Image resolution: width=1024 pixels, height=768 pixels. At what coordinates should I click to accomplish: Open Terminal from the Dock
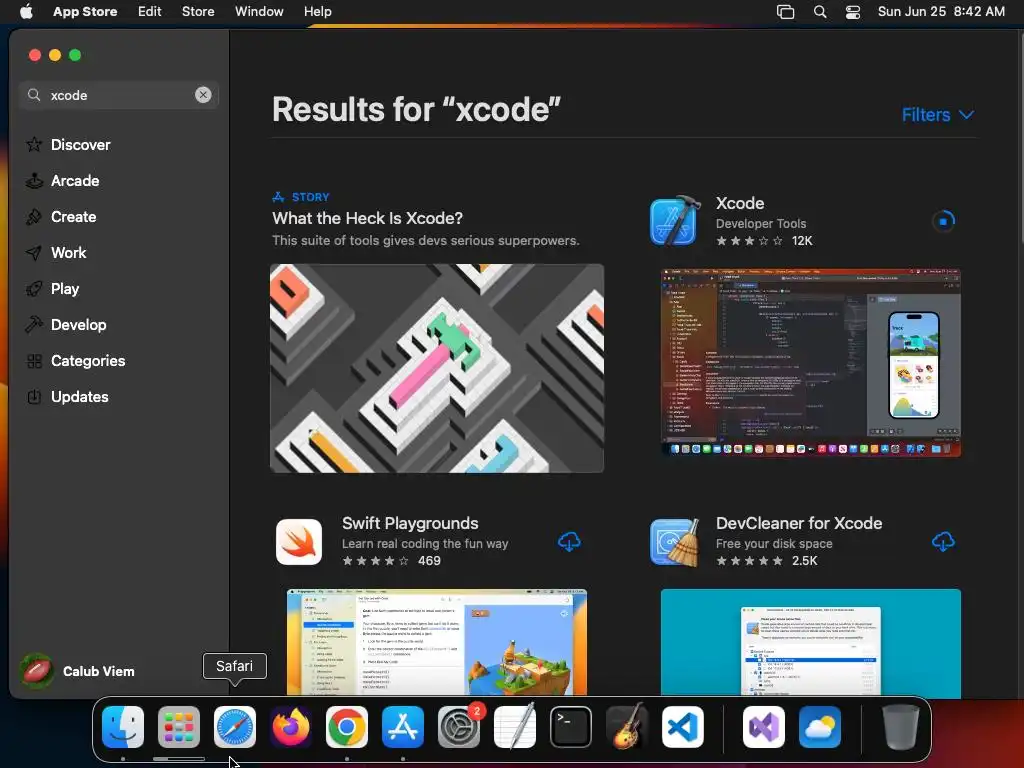[x=571, y=727]
